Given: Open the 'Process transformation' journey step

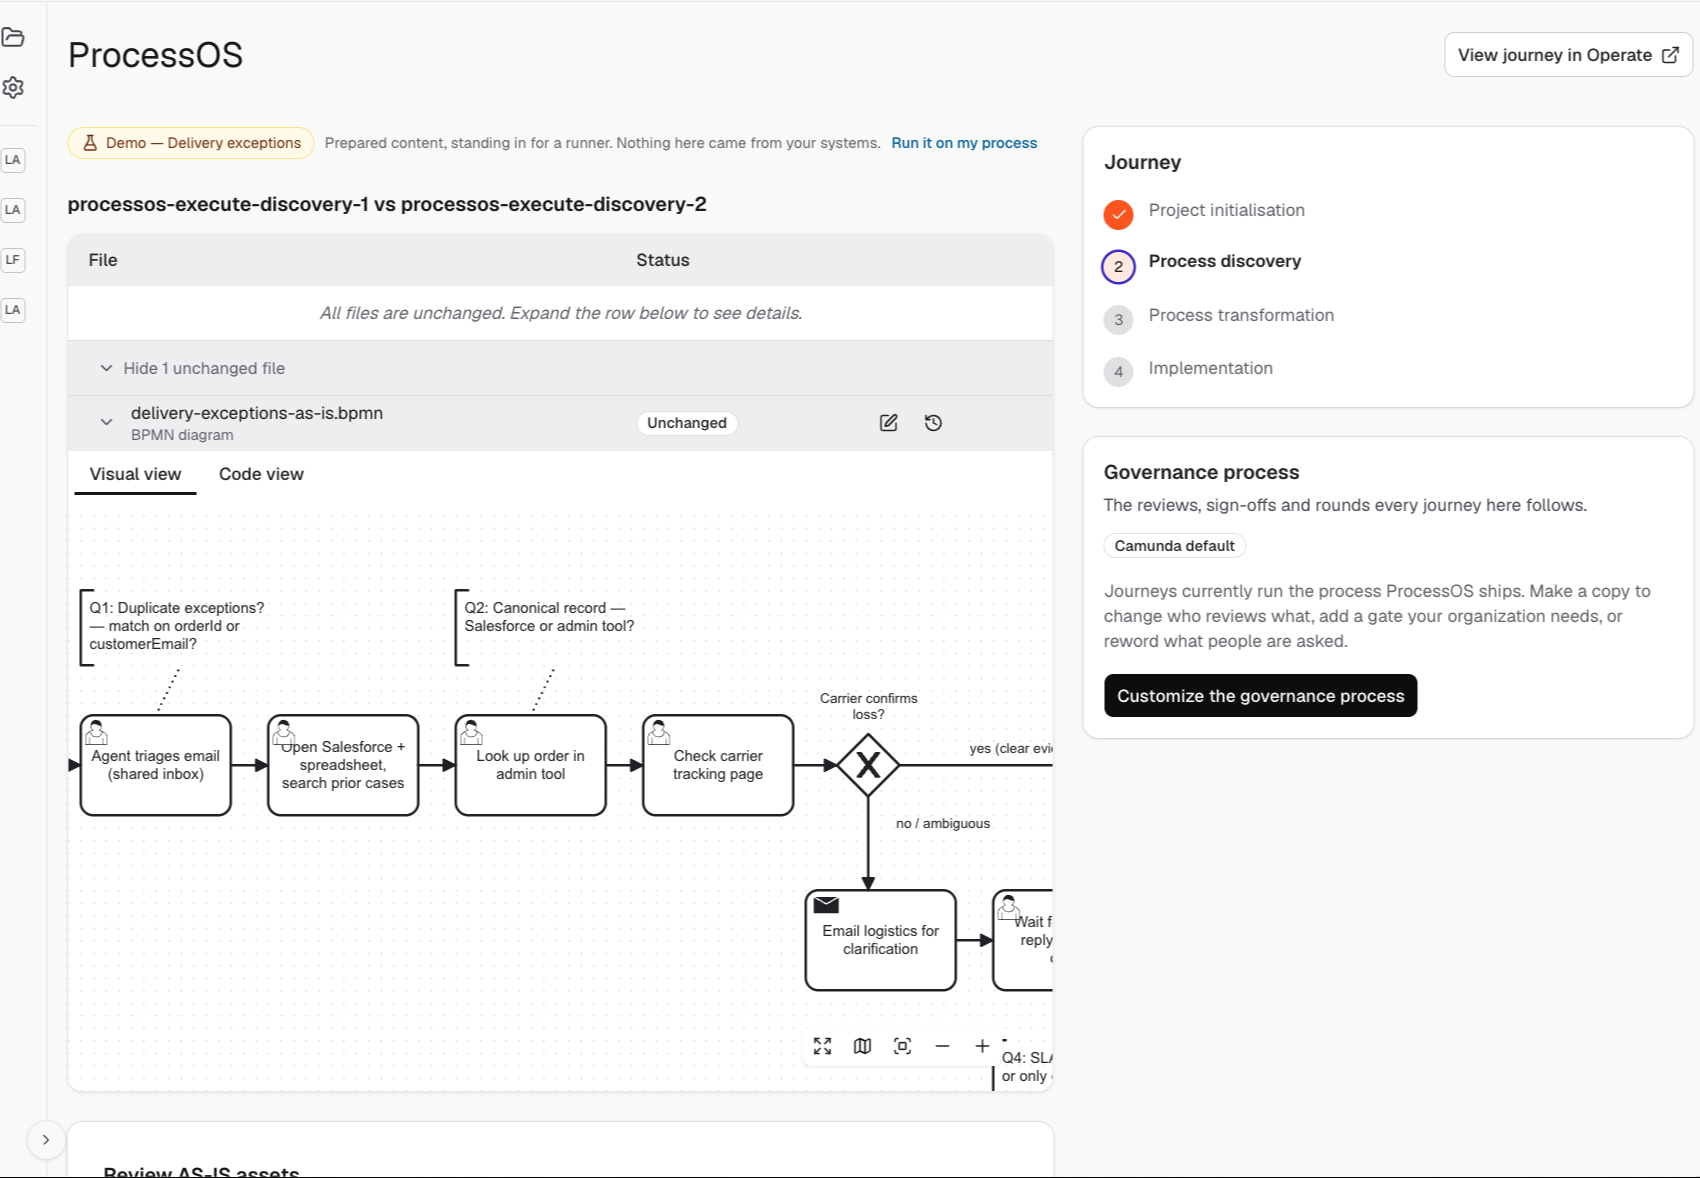Looking at the screenshot, I should (x=1241, y=315).
